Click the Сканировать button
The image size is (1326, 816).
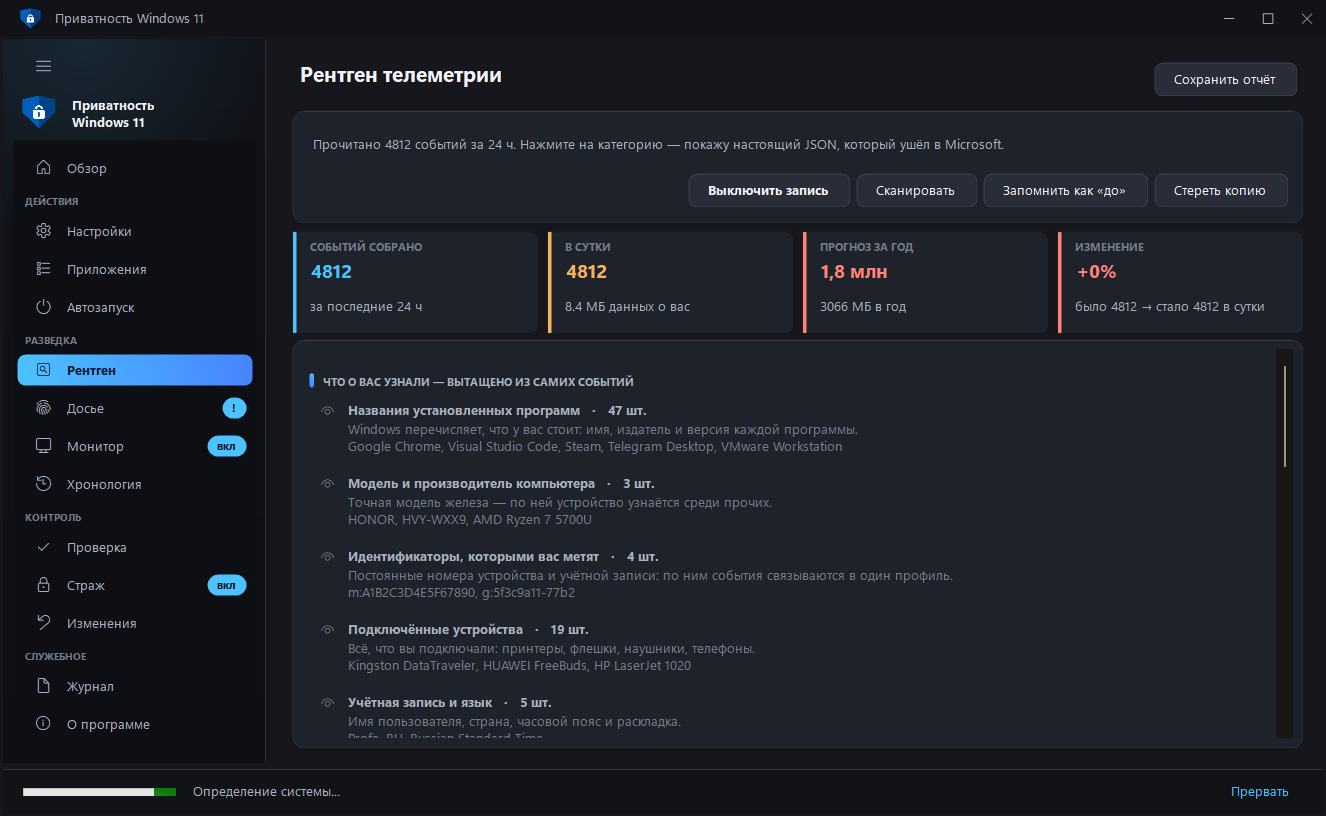tap(916, 190)
